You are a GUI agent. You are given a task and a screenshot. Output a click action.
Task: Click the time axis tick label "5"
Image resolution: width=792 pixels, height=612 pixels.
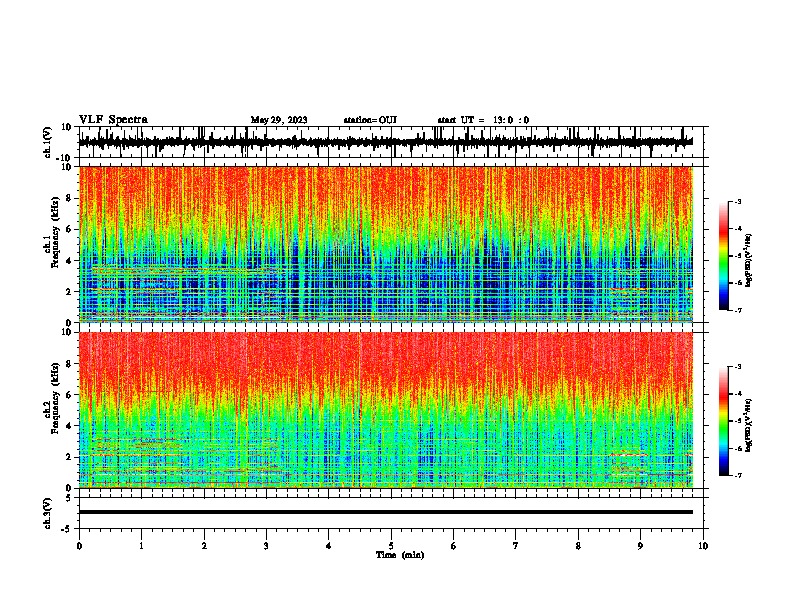coord(391,546)
